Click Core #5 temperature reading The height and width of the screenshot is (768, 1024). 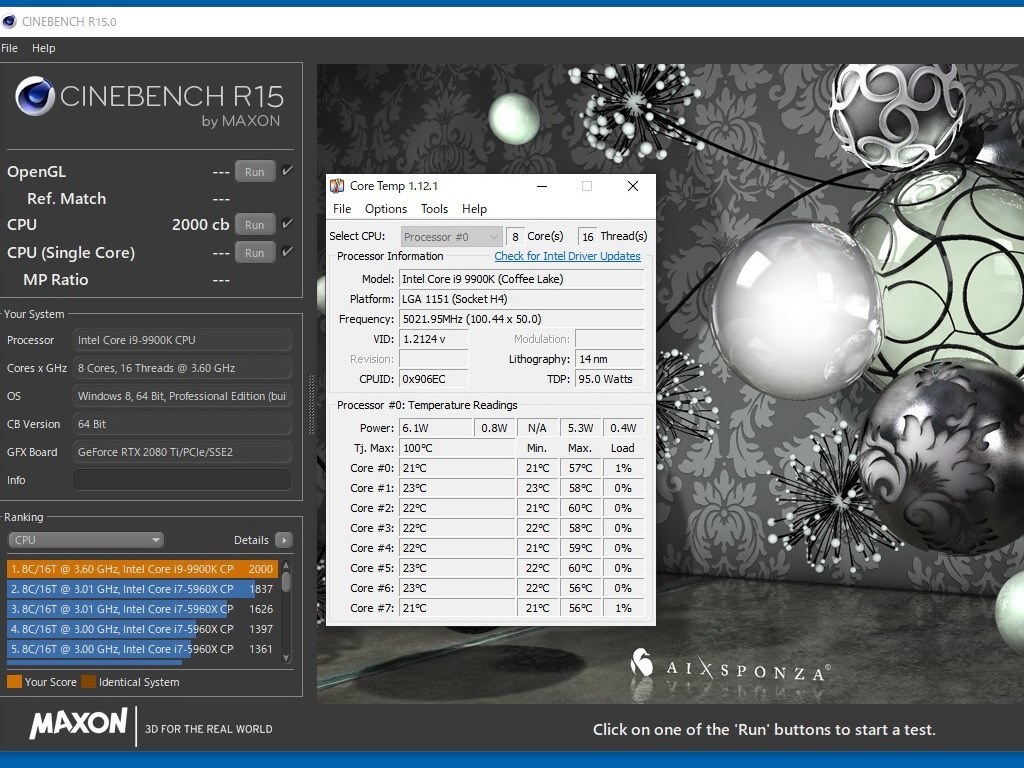457,568
